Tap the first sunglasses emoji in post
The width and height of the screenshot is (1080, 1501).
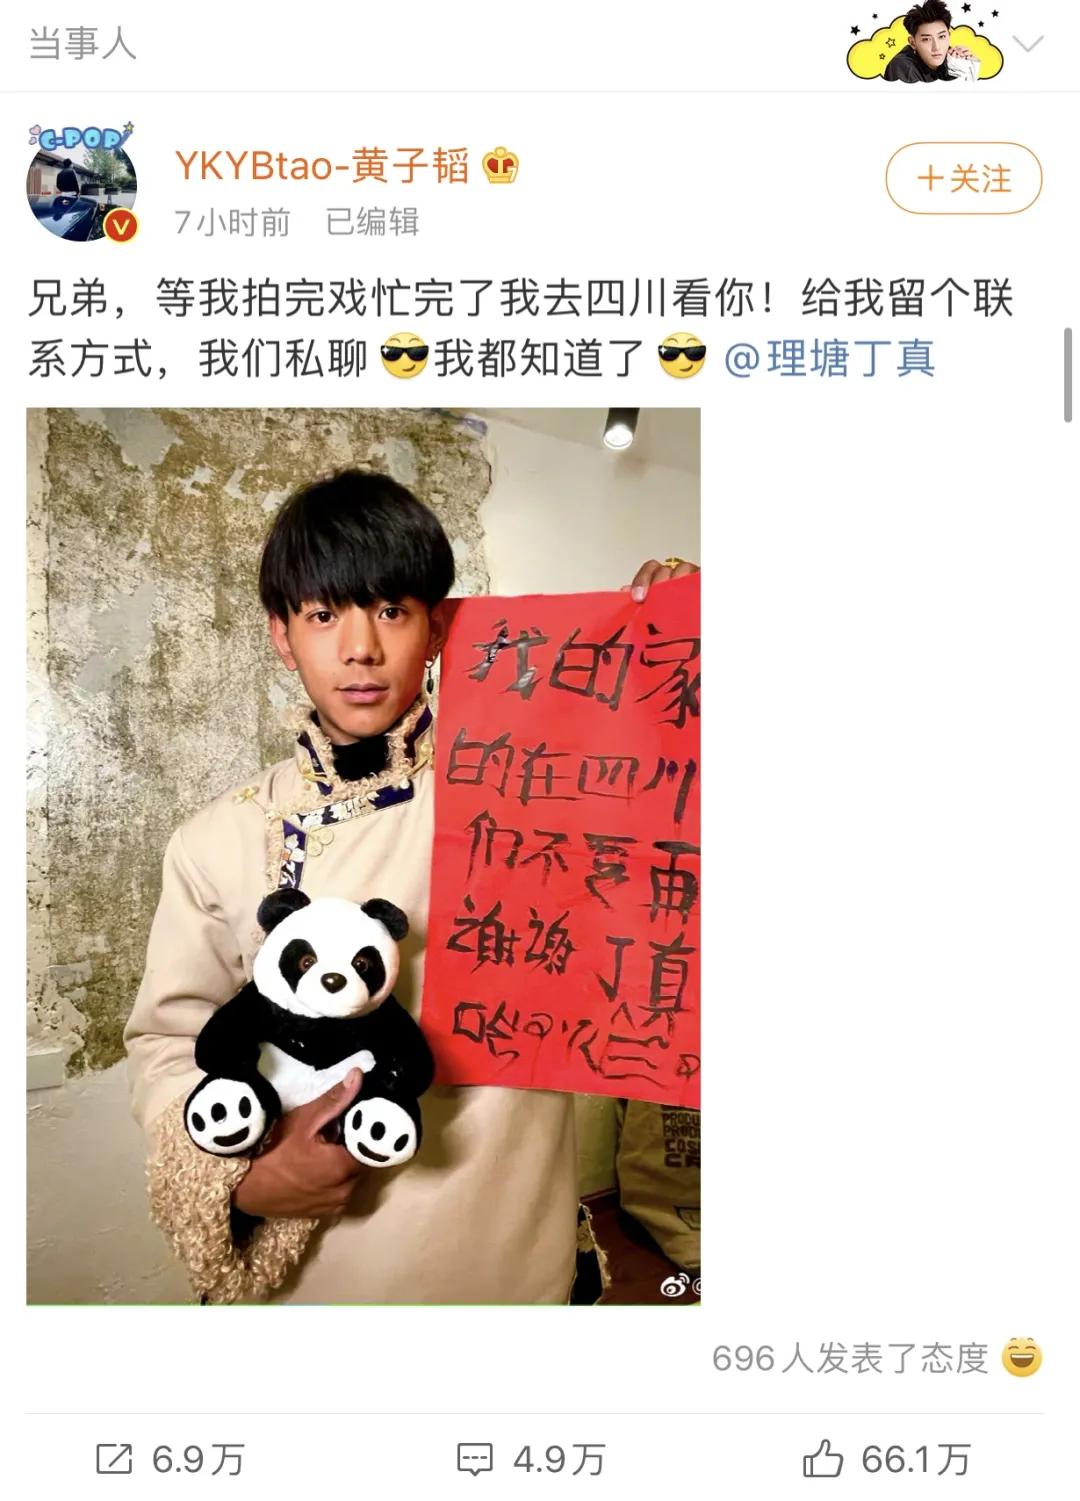point(404,358)
